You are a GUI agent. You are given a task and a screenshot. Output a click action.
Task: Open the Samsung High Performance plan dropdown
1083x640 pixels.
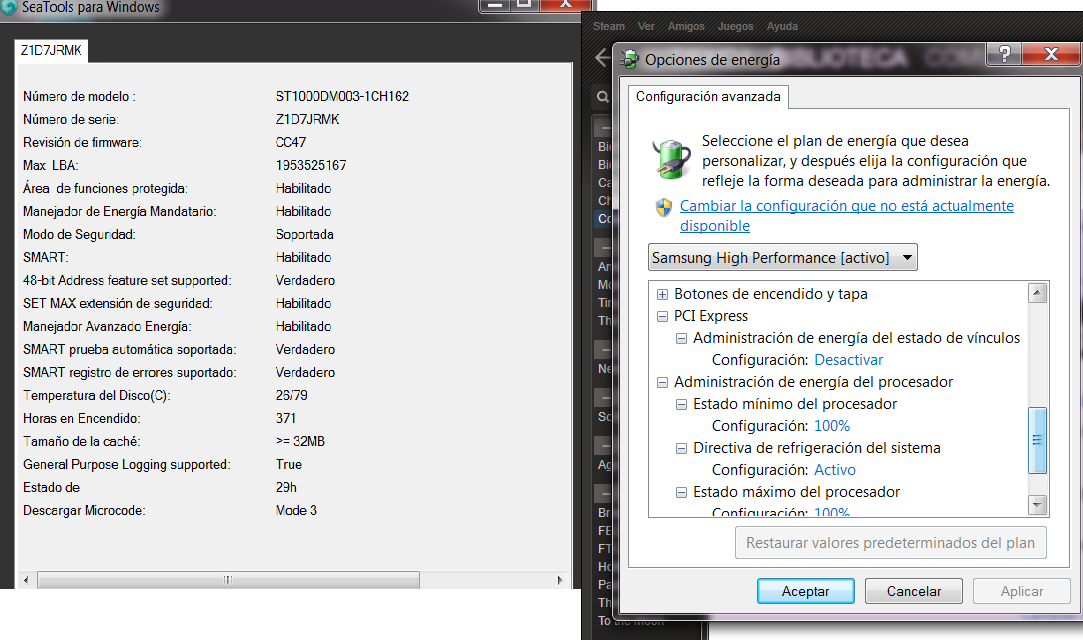pos(783,258)
